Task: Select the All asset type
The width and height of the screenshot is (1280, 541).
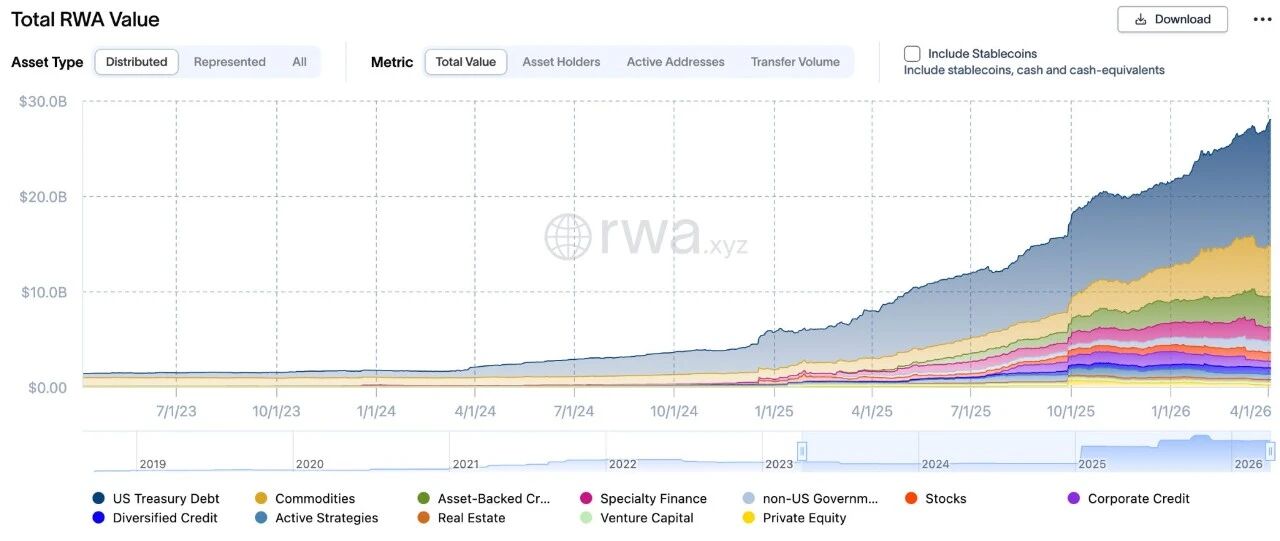Action: click(299, 62)
